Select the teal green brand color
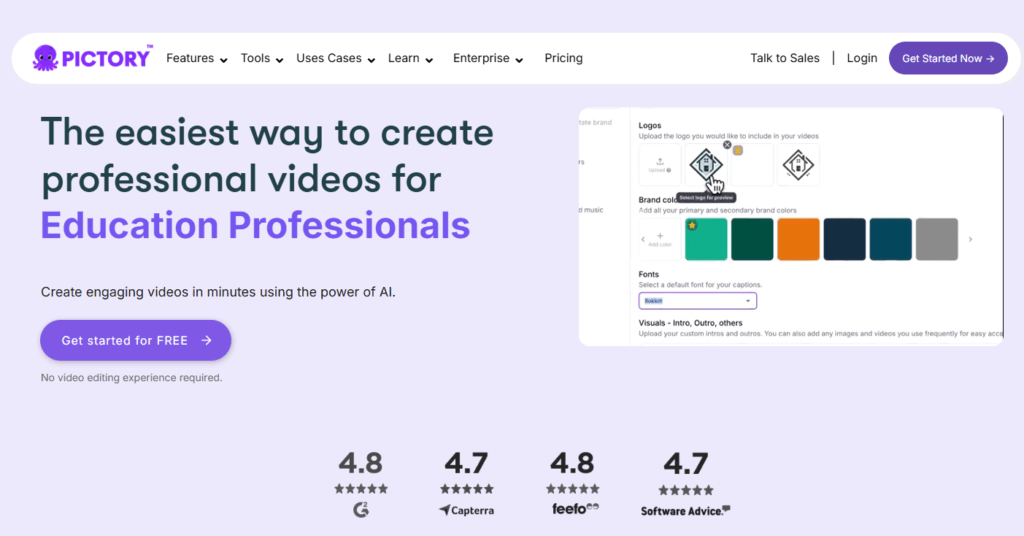 tap(706, 239)
